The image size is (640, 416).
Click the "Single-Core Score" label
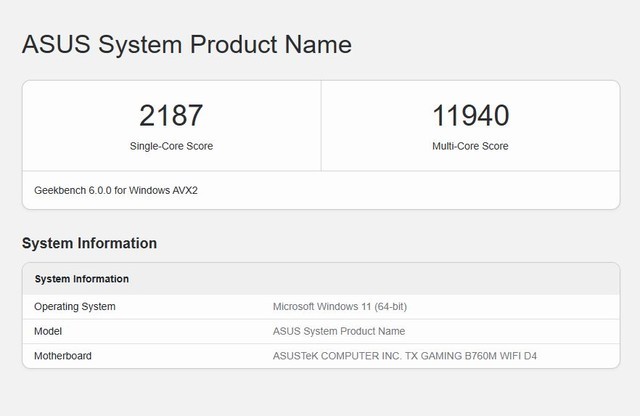click(171, 146)
